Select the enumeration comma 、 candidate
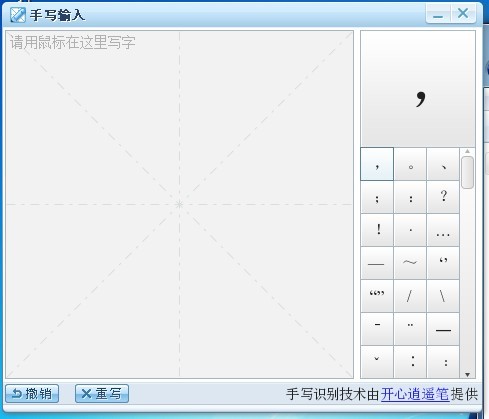 443,164
